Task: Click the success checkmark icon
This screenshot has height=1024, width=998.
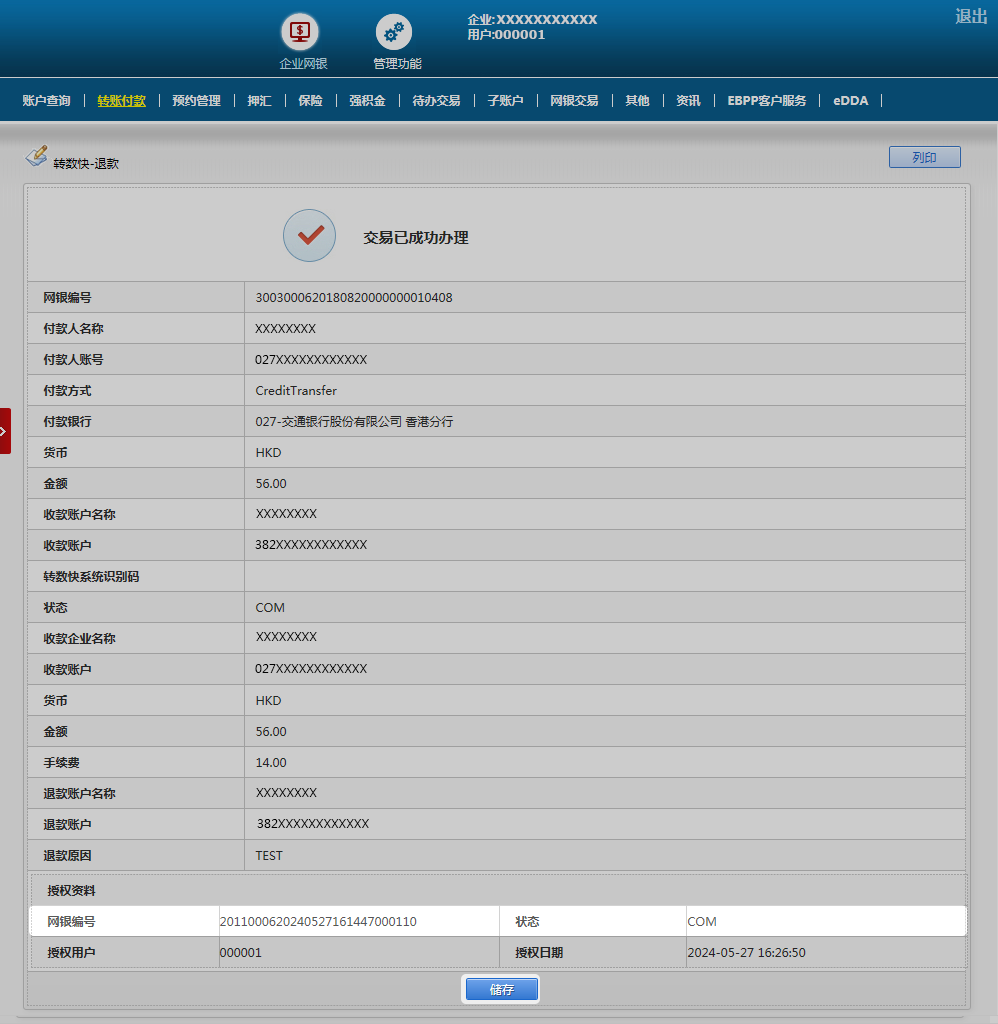Action: click(x=309, y=236)
